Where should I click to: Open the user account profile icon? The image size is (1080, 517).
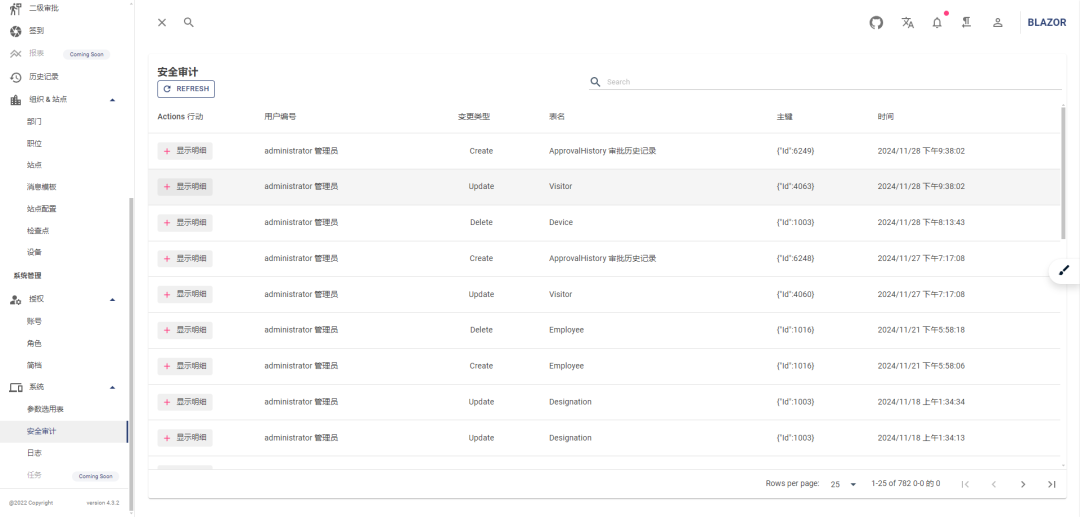997,22
